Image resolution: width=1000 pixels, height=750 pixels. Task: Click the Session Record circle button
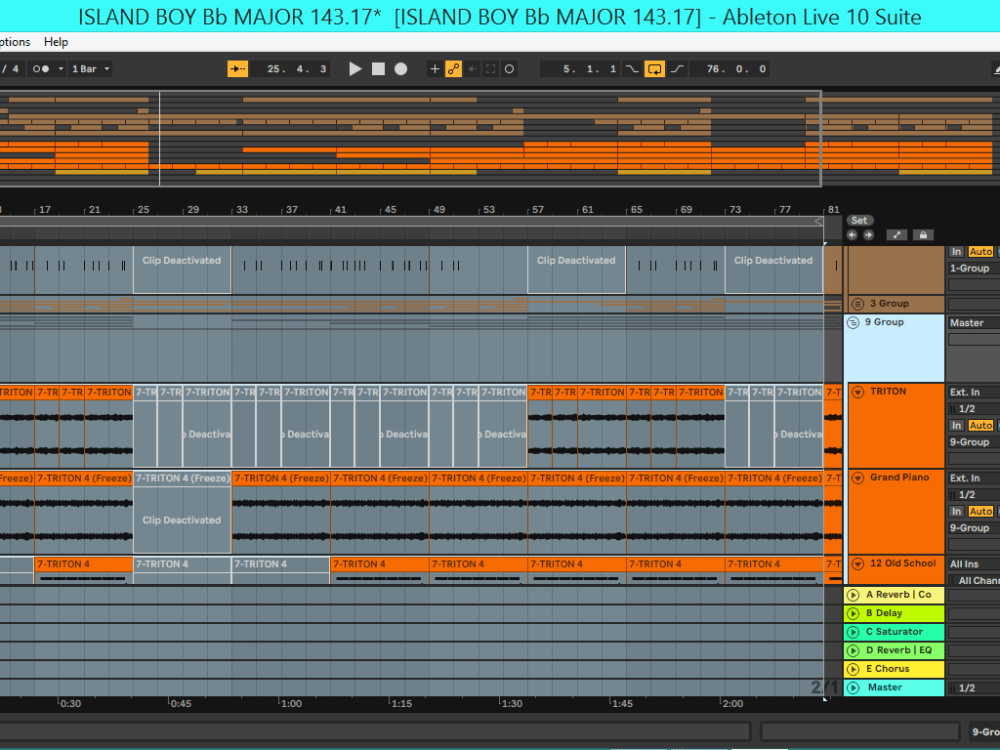coord(509,69)
